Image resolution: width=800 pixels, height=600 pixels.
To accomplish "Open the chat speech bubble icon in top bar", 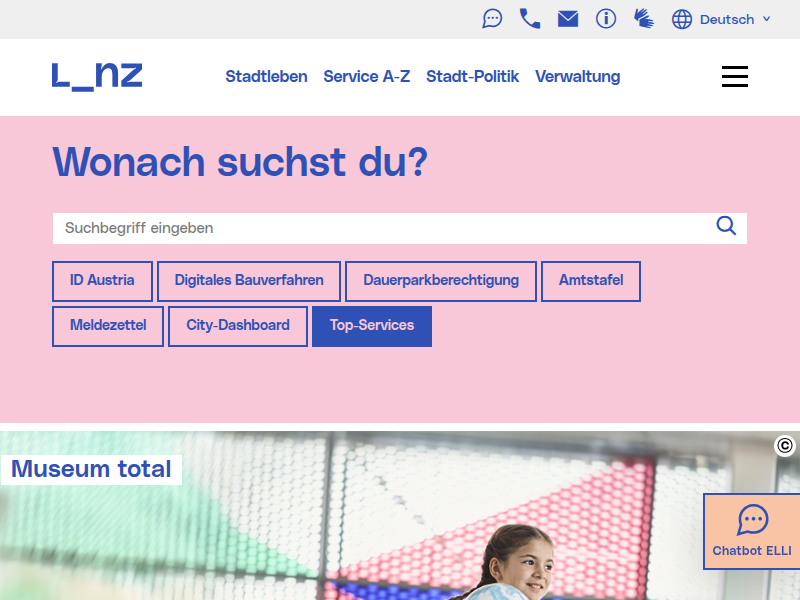I will [x=492, y=19].
